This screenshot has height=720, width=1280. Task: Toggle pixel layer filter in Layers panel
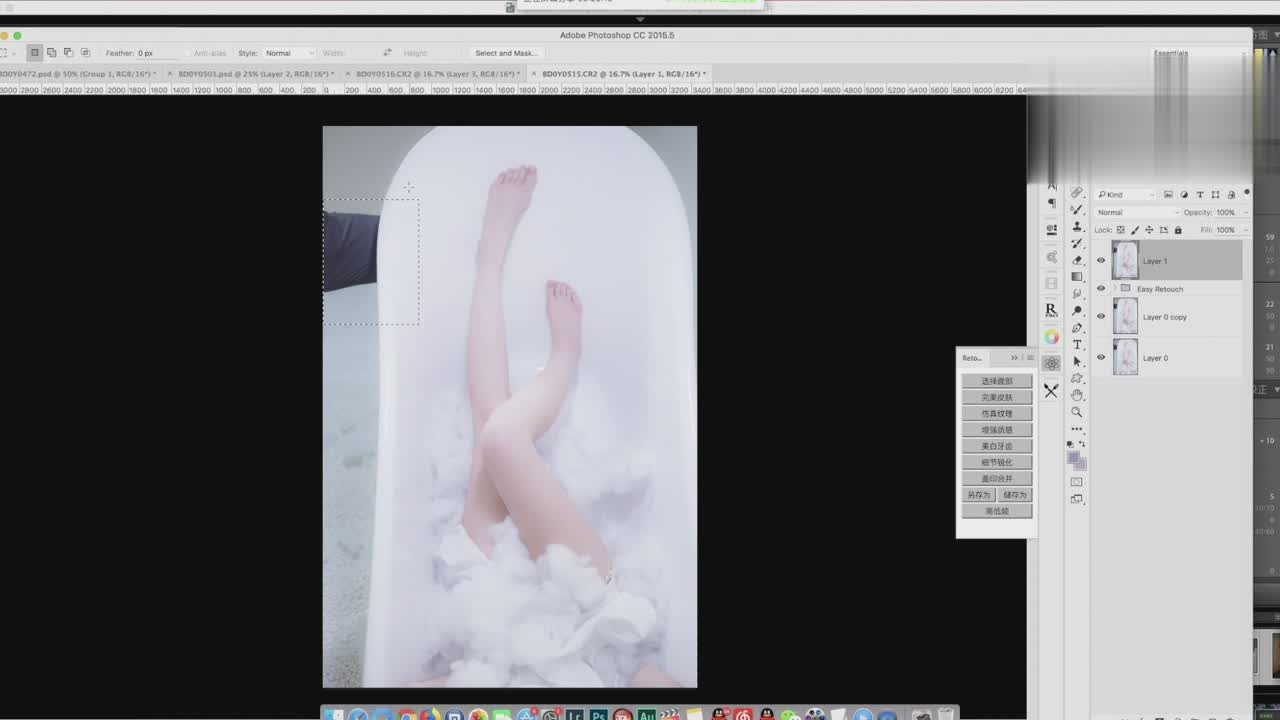tap(1168, 195)
